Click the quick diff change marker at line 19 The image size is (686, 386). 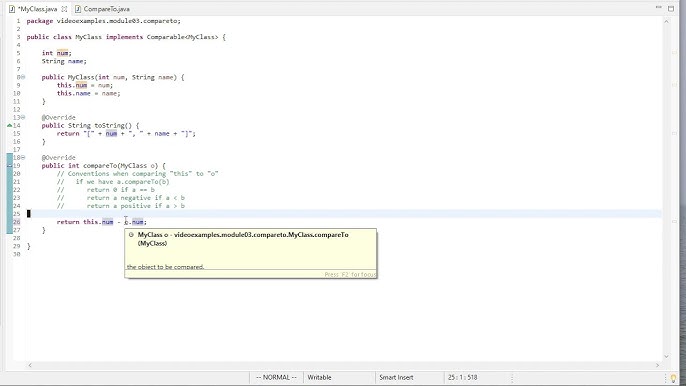(9, 166)
